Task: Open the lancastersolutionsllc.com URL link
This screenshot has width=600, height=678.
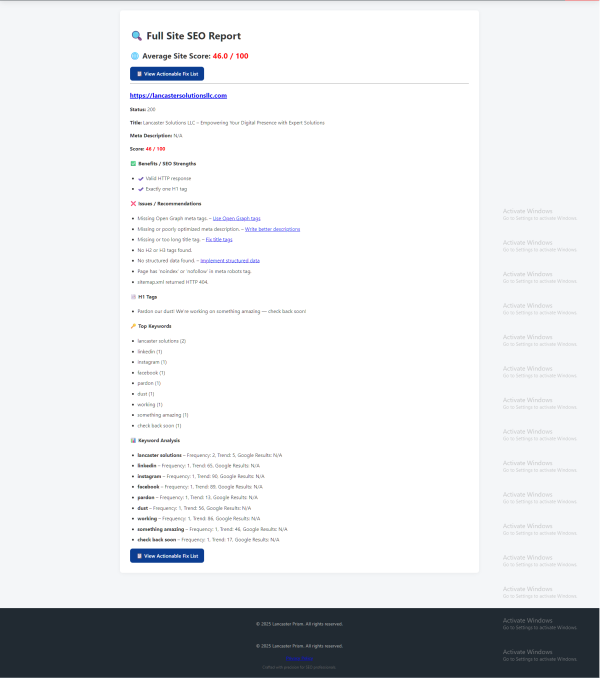Action: click(x=178, y=96)
